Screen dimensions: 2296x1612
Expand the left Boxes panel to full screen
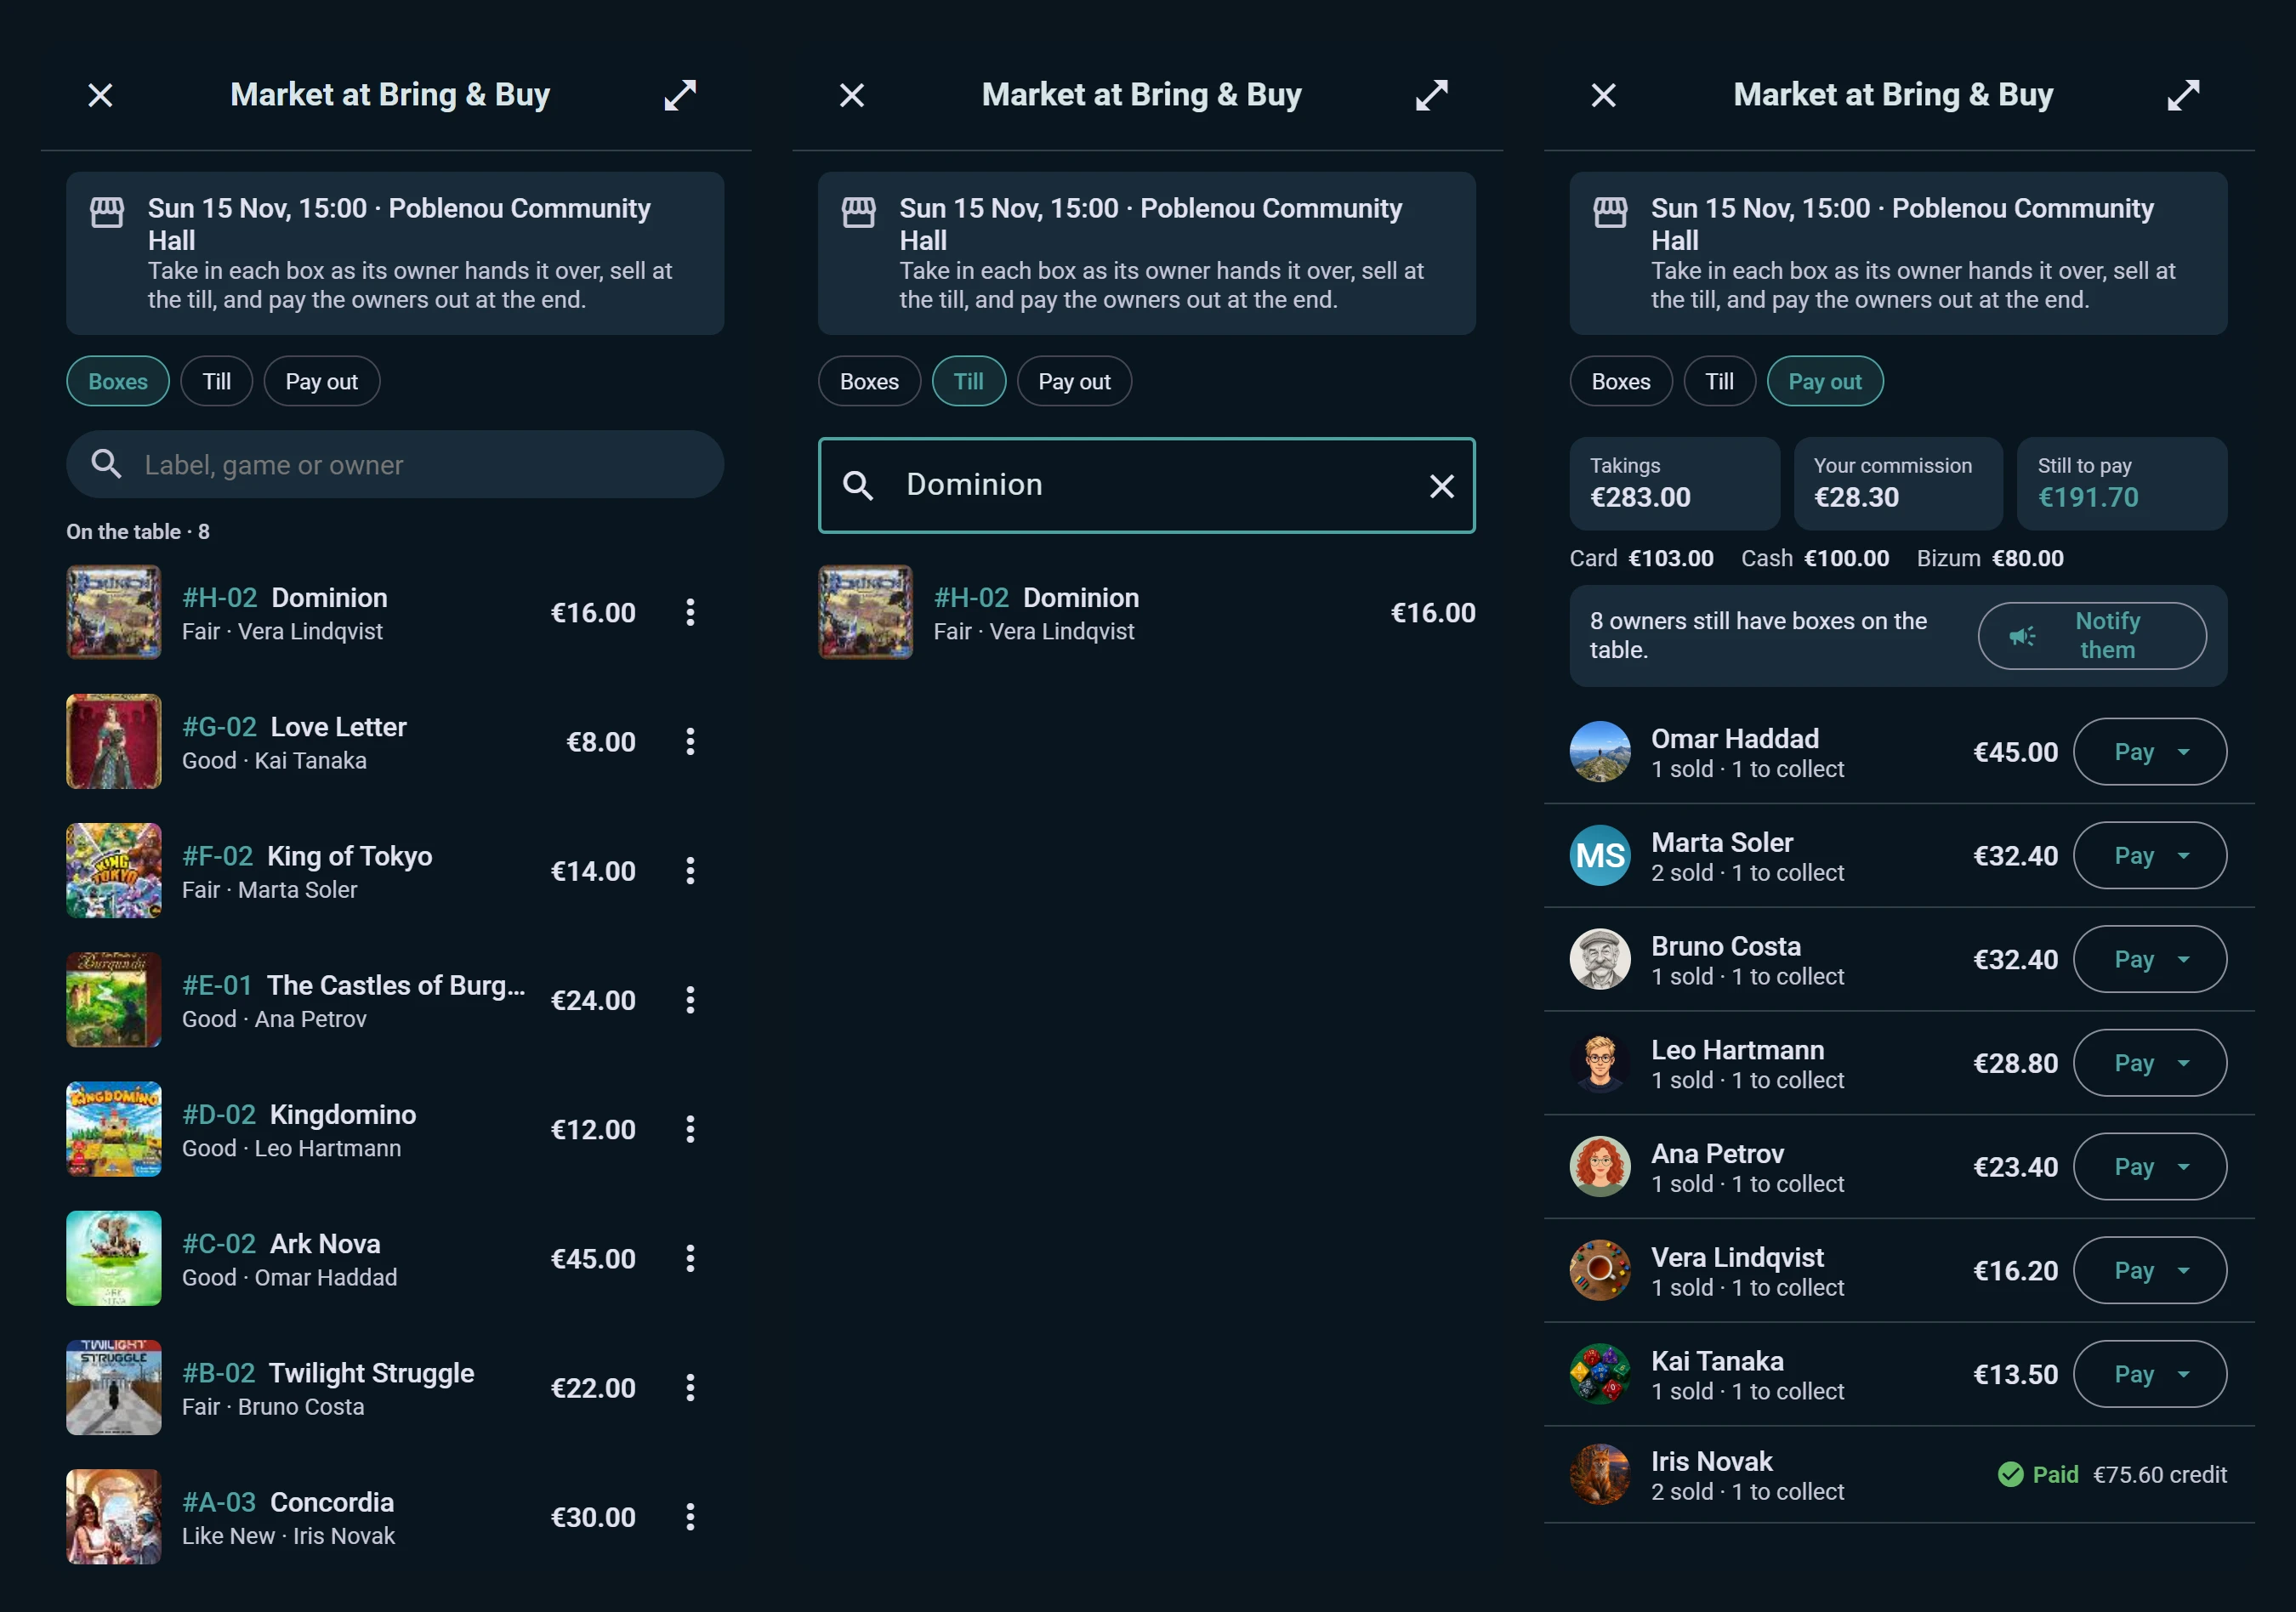click(x=680, y=95)
